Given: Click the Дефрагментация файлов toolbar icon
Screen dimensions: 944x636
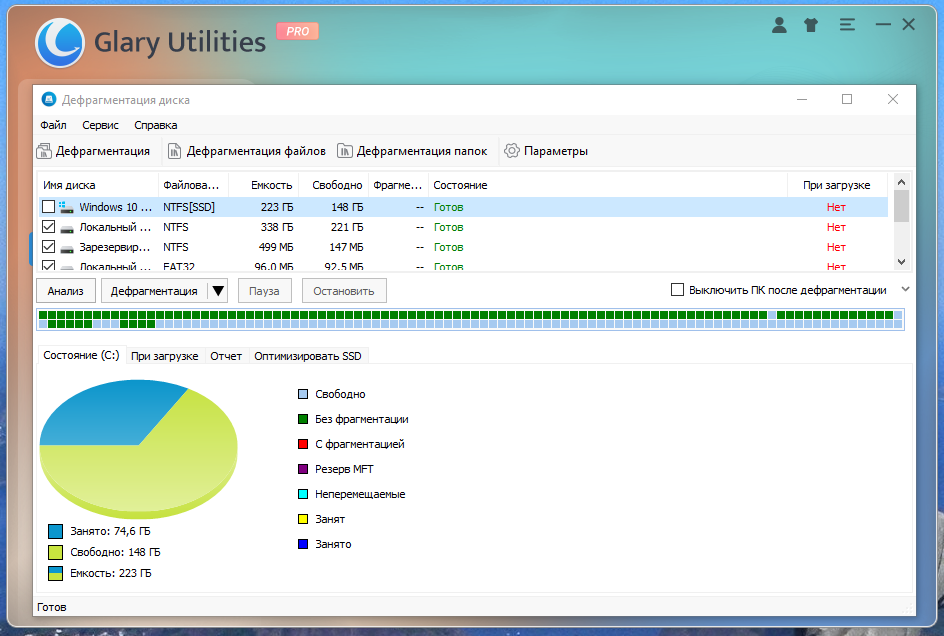Looking at the screenshot, I should coord(174,151).
